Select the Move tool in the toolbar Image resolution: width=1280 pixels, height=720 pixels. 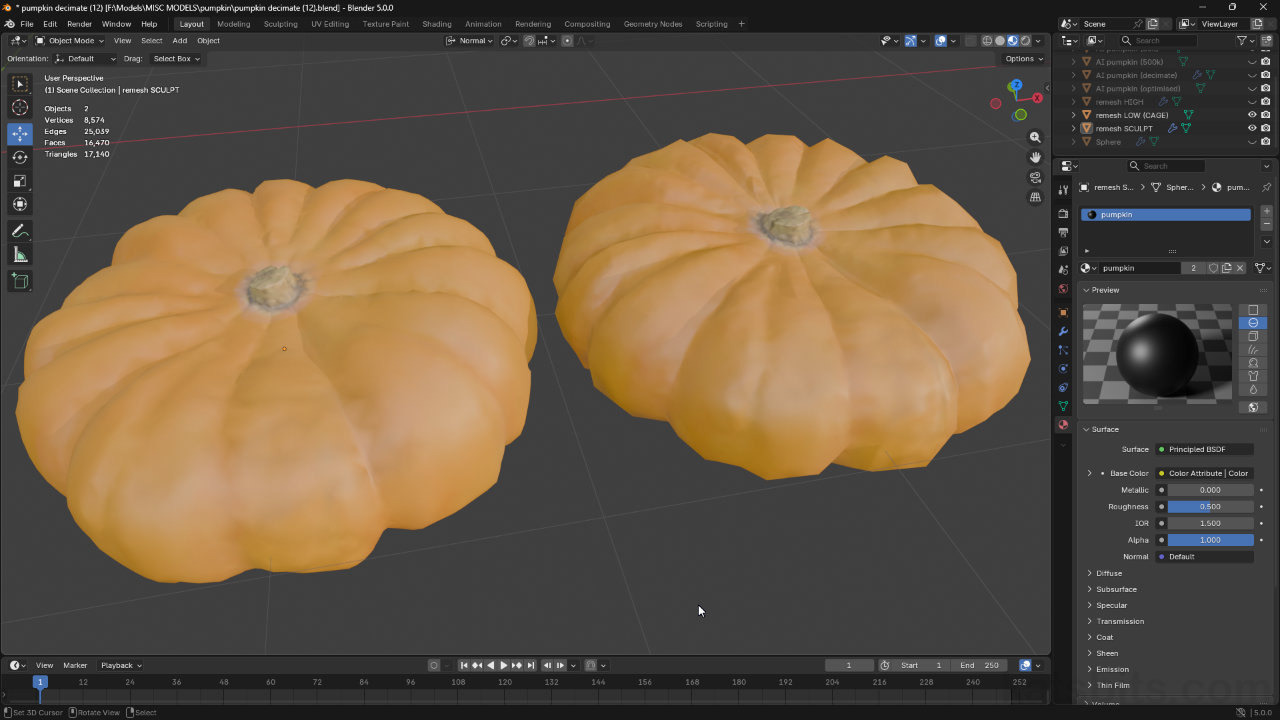pyautogui.click(x=20, y=133)
